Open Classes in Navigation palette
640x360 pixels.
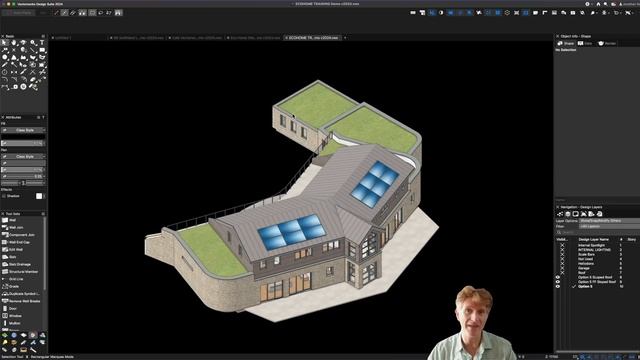point(560,214)
